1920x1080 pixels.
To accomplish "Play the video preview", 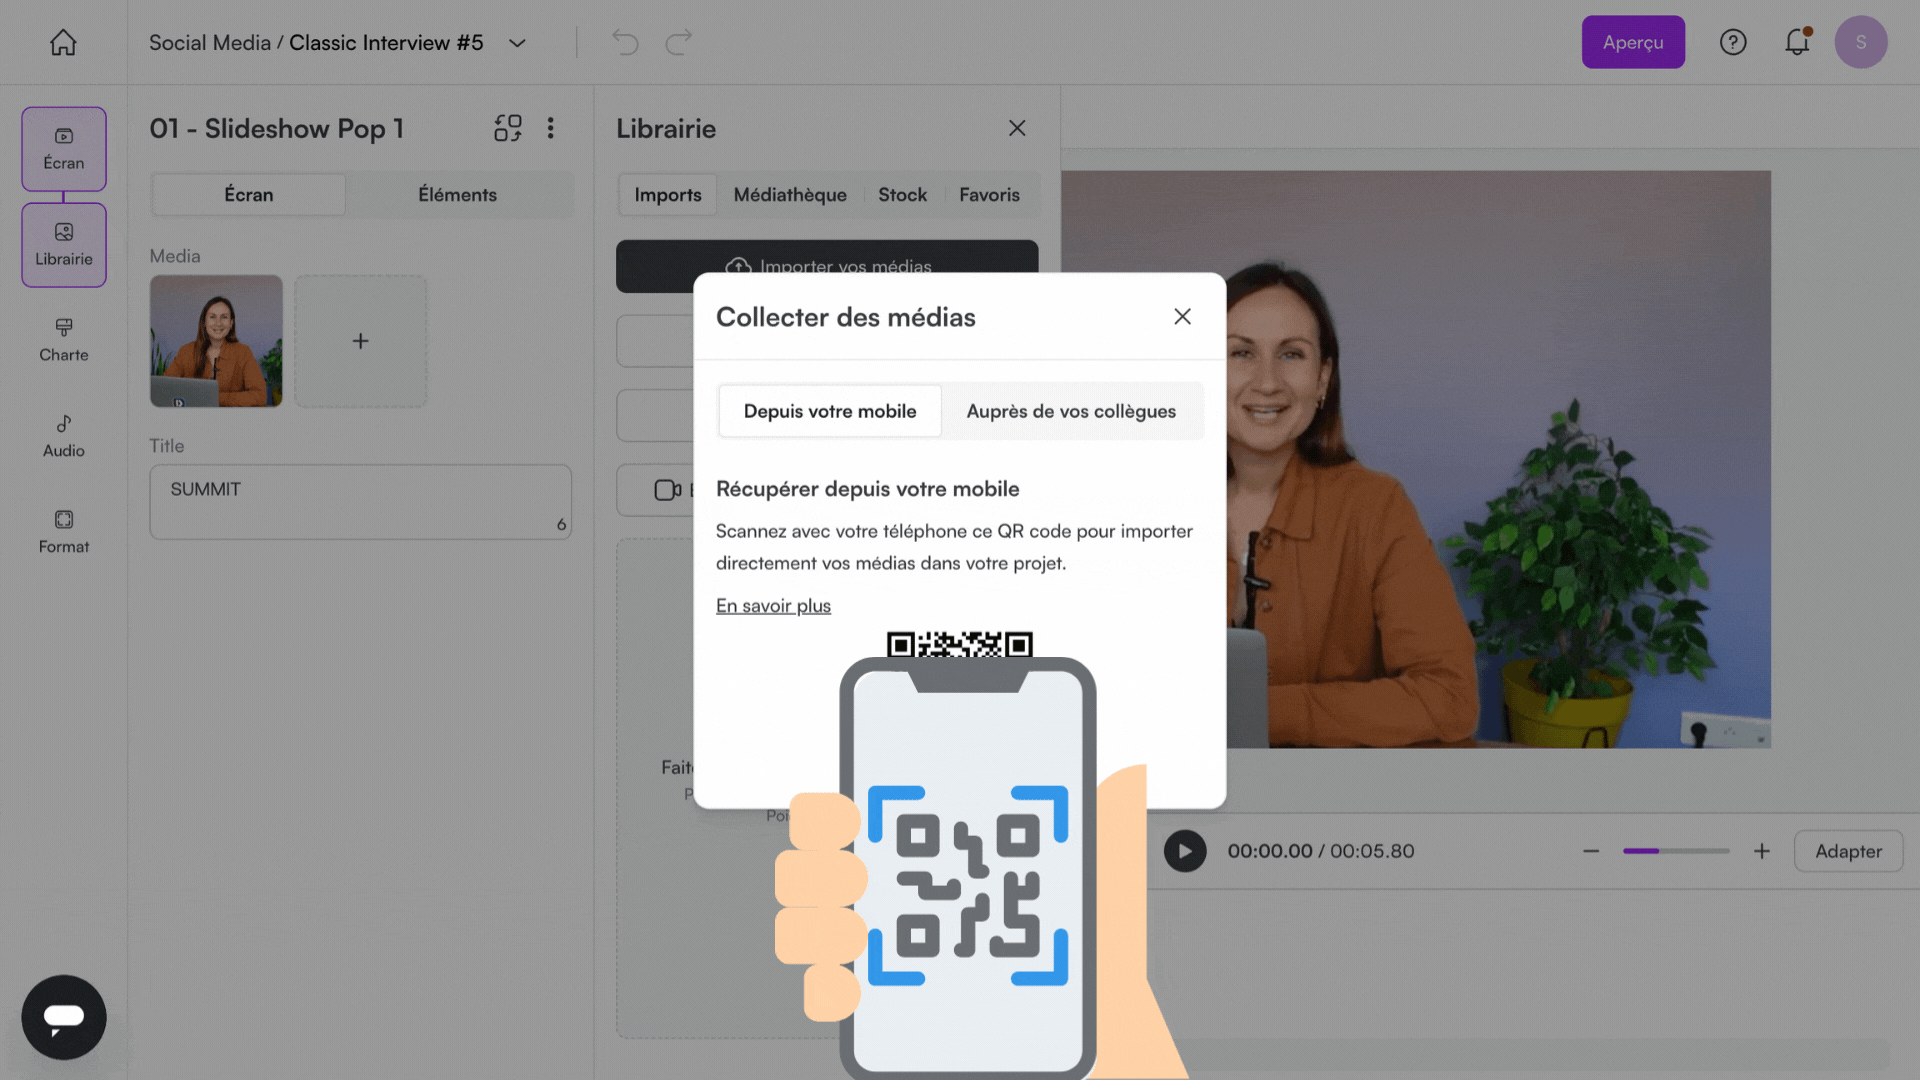I will (1185, 851).
